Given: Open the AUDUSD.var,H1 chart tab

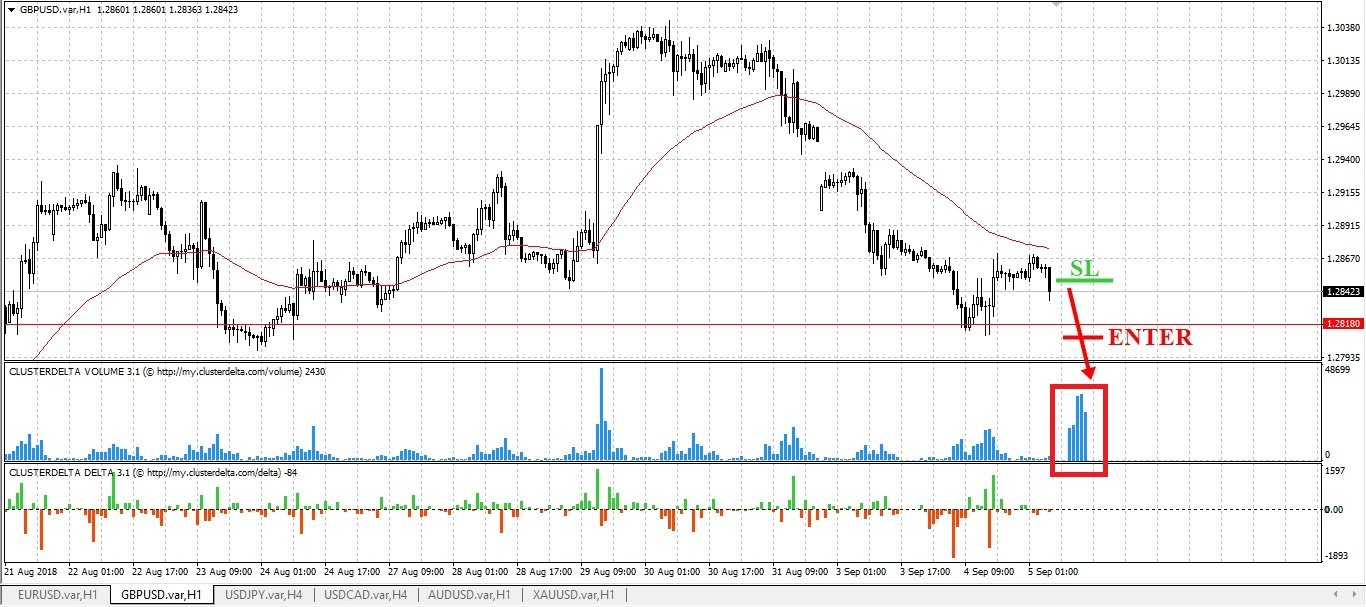Looking at the screenshot, I should coord(469,595).
